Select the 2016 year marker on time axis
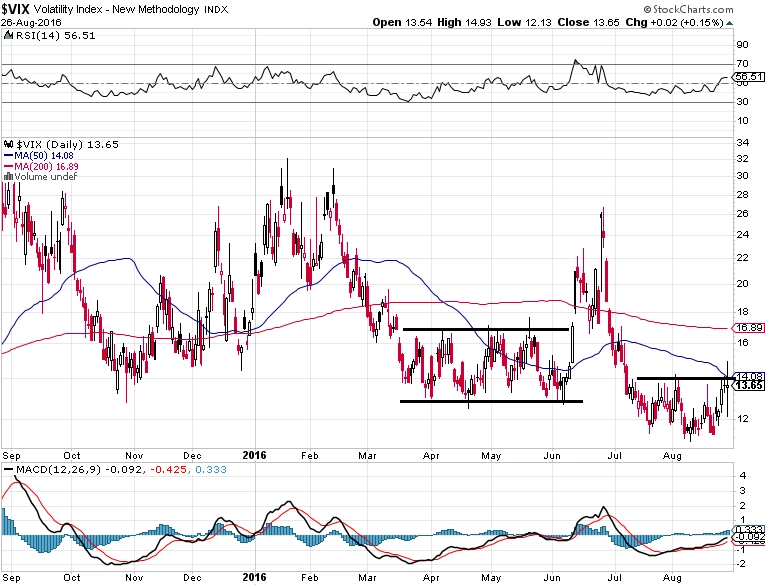 pos(255,455)
